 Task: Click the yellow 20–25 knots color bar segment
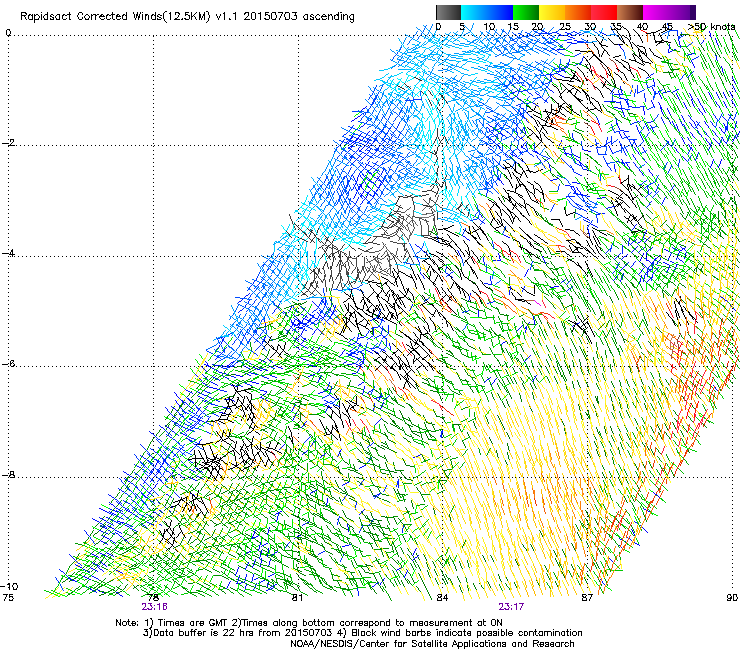coord(552,12)
